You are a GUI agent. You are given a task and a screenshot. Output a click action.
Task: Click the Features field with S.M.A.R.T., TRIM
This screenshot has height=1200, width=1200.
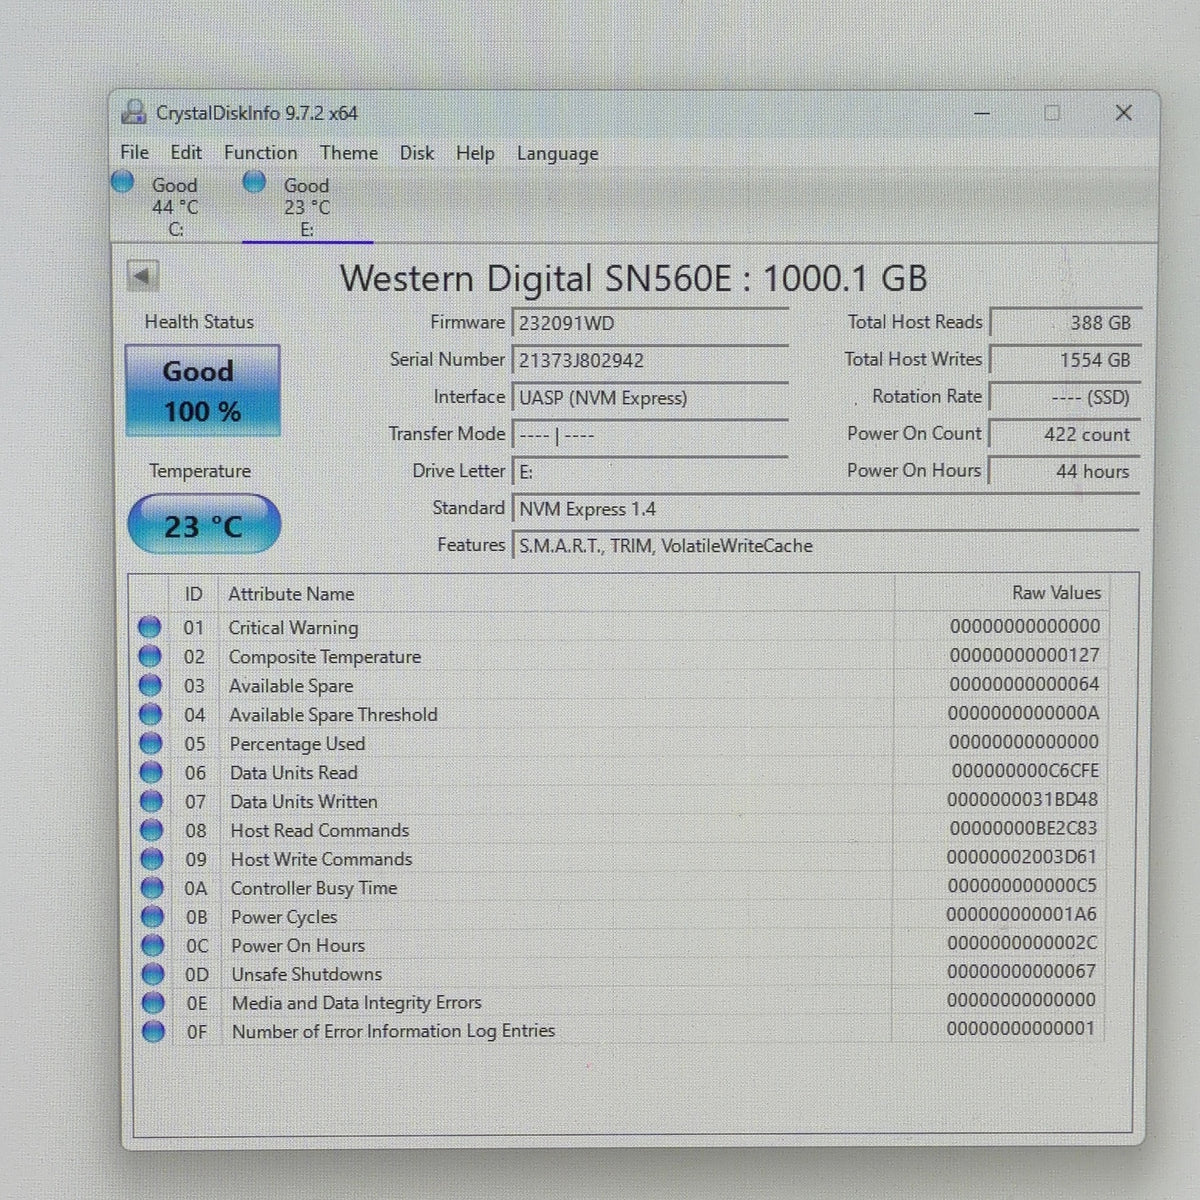point(826,546)
